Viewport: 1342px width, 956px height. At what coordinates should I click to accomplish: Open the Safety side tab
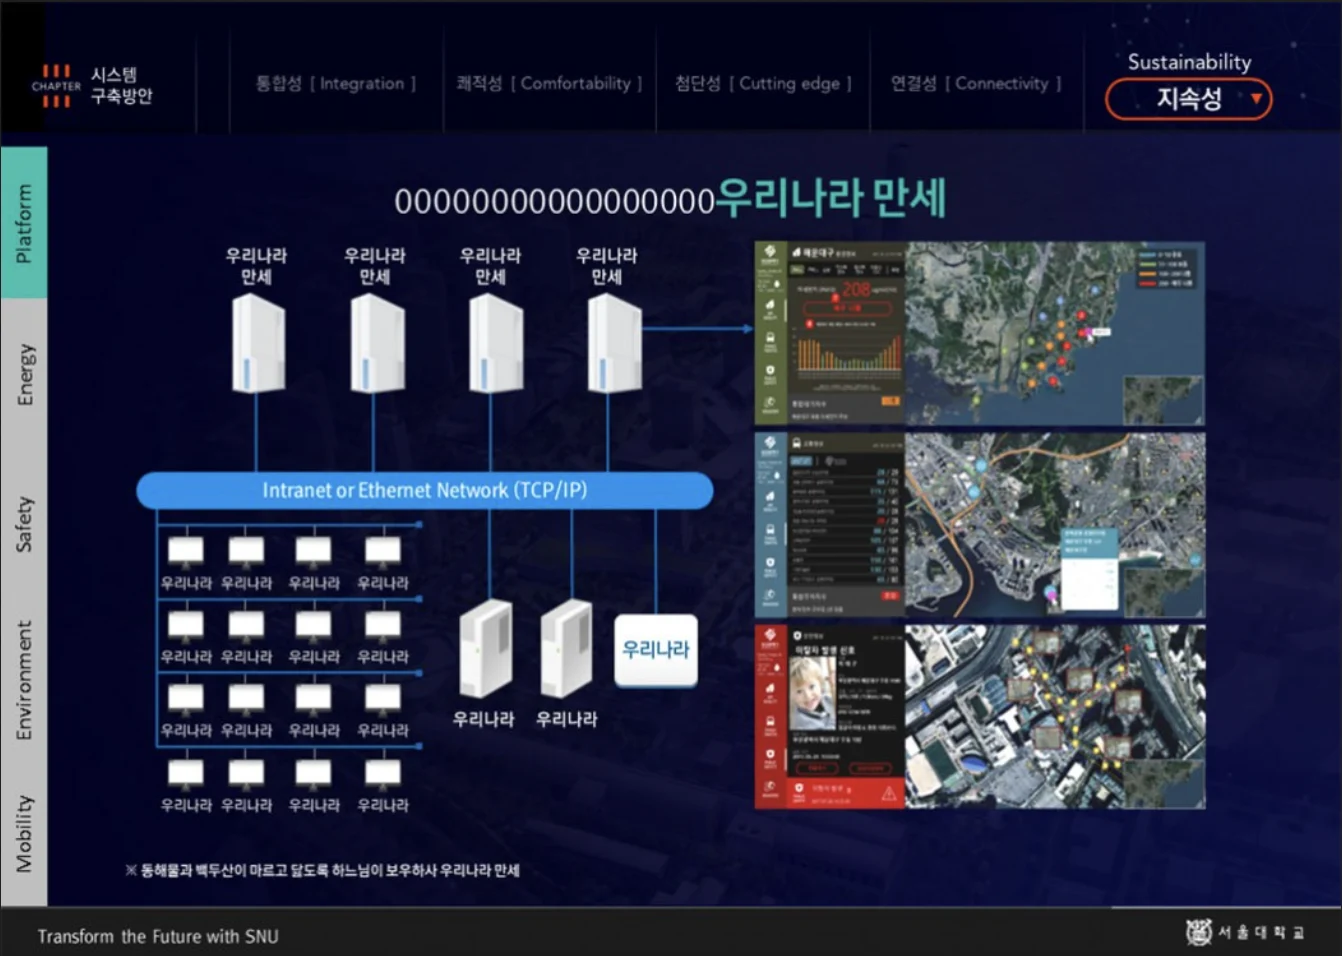(24, 524)
